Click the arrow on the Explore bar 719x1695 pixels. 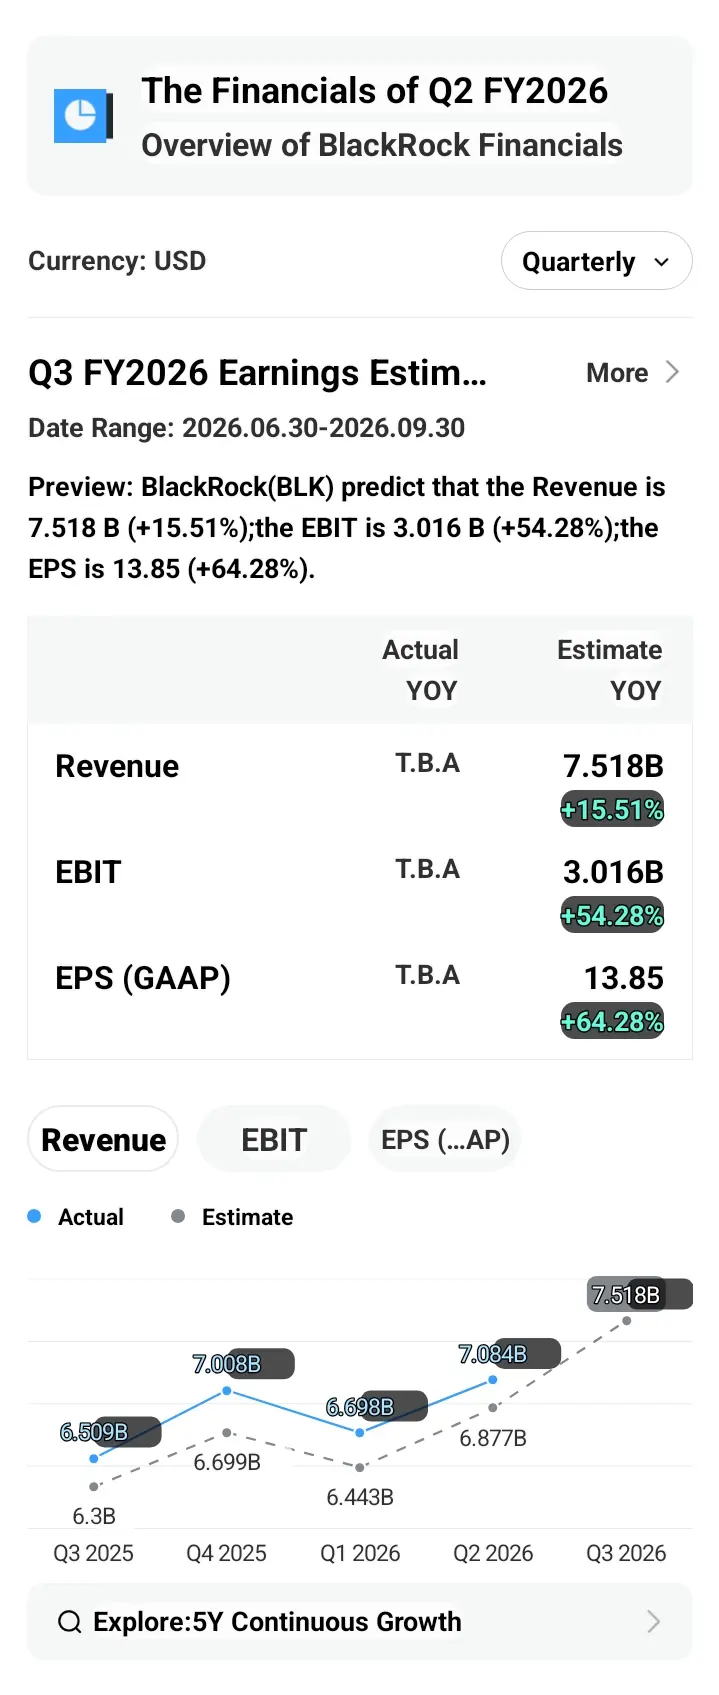click(x=654, y=1621)
